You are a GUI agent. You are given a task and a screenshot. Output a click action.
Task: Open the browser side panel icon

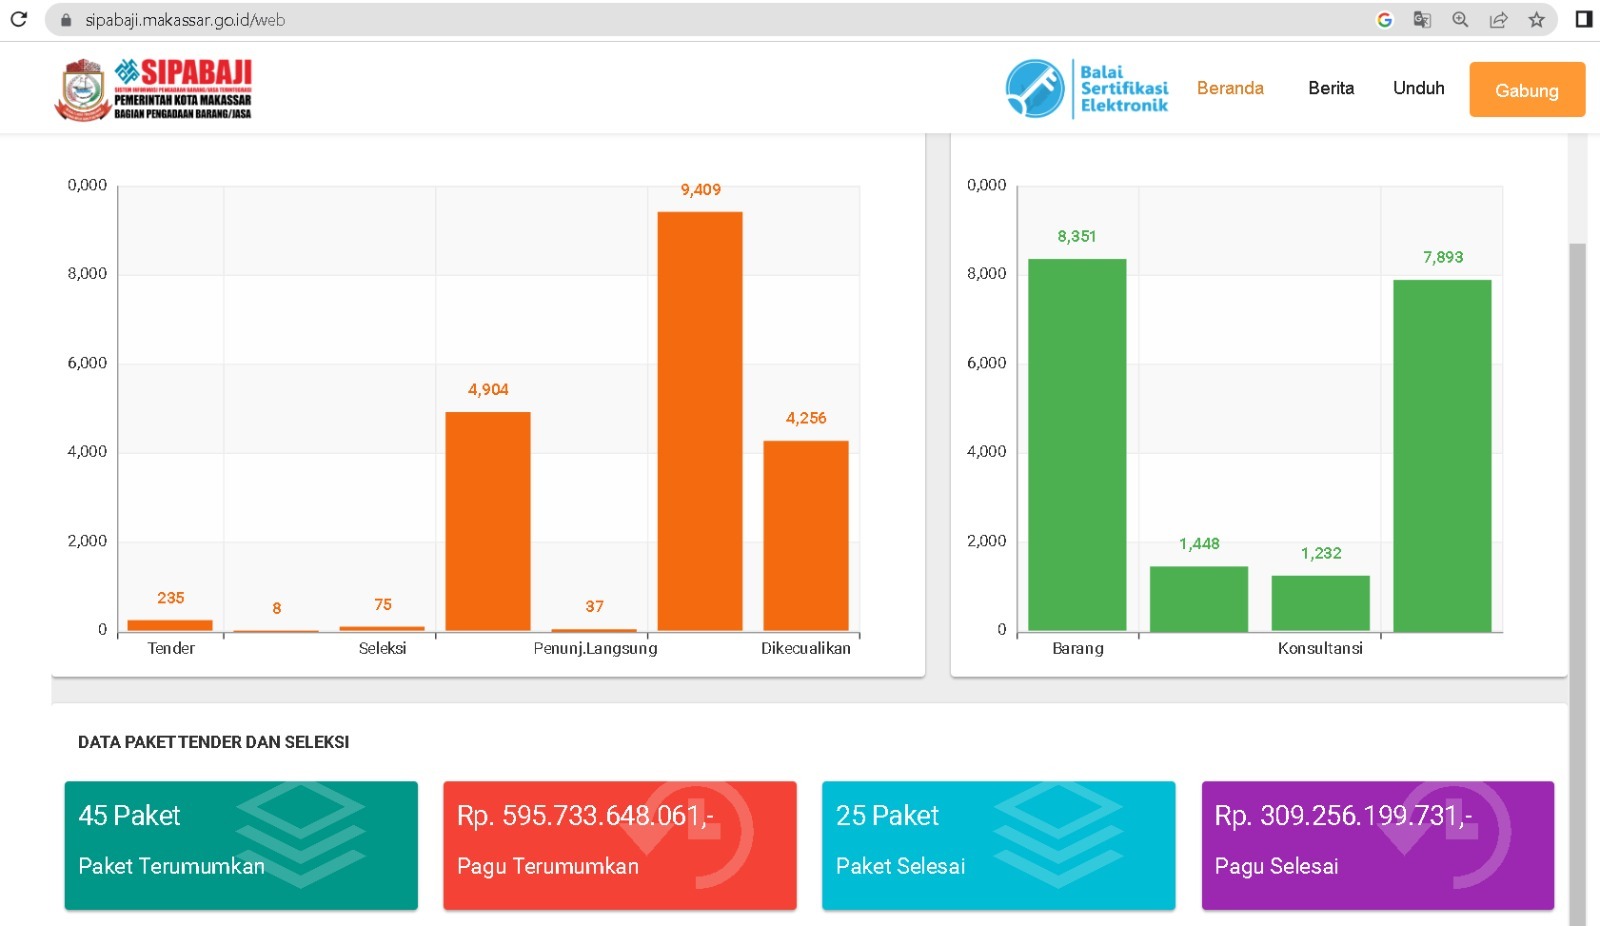click(1583, 19)
